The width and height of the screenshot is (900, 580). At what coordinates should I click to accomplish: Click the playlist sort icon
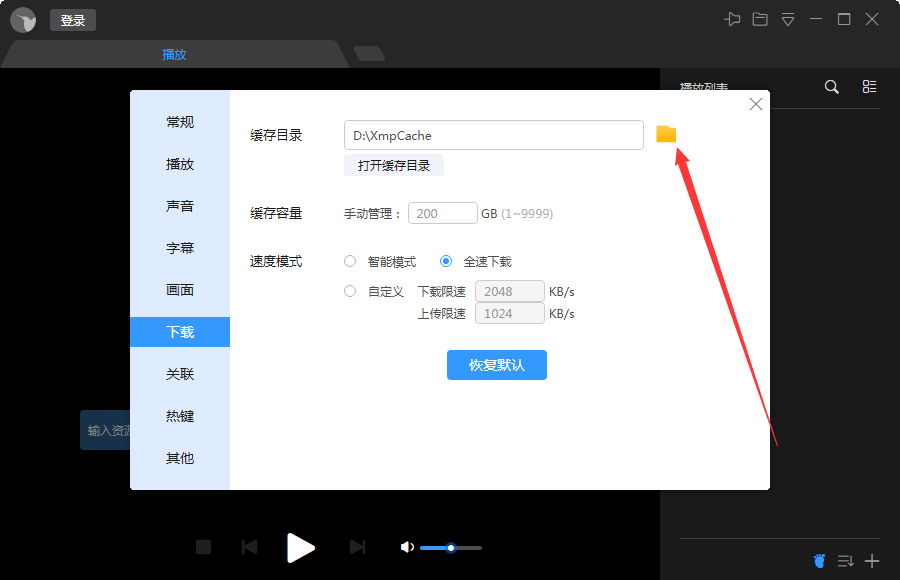pos(846,560)
